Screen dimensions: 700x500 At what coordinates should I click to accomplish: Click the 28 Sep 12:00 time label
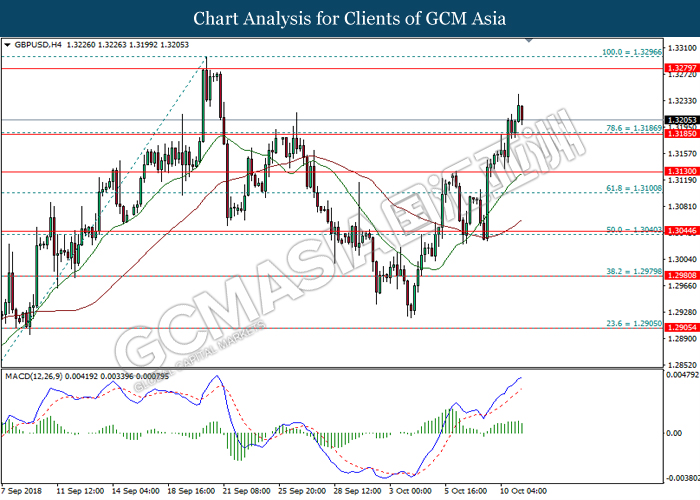(357, 491)
